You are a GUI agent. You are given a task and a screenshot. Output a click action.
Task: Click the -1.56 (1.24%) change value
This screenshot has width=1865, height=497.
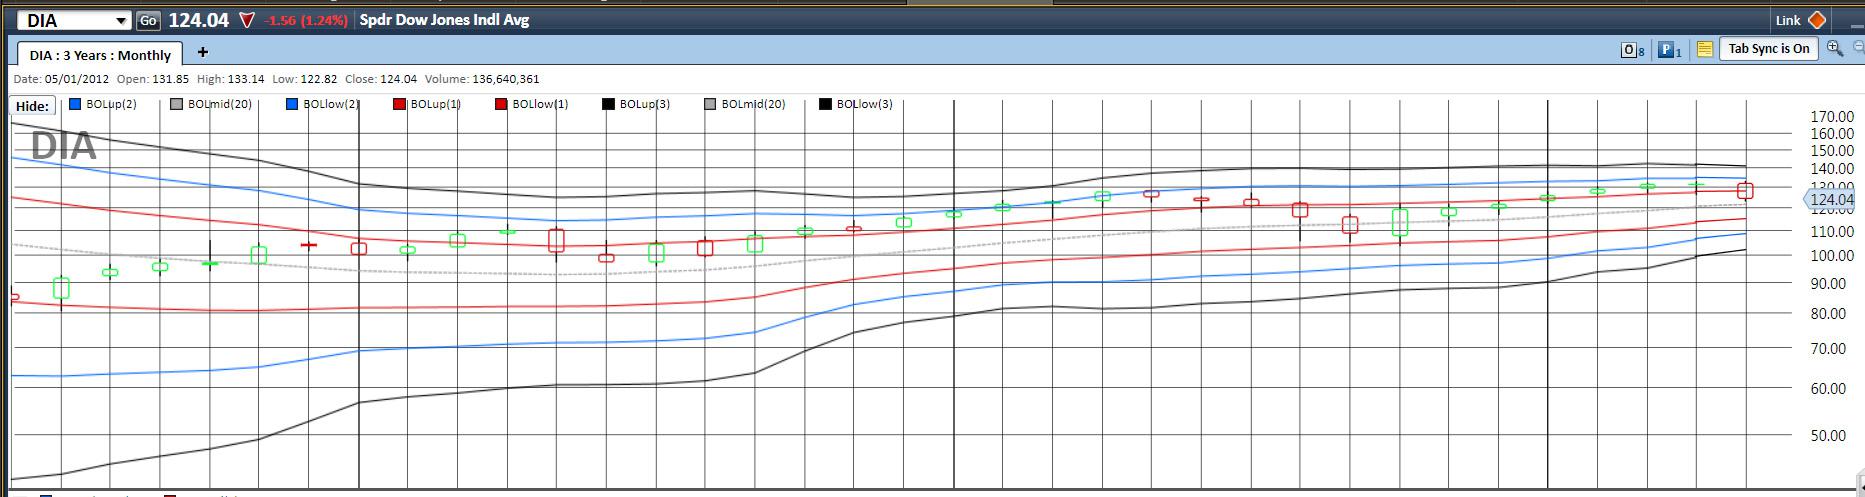(306, 20)
